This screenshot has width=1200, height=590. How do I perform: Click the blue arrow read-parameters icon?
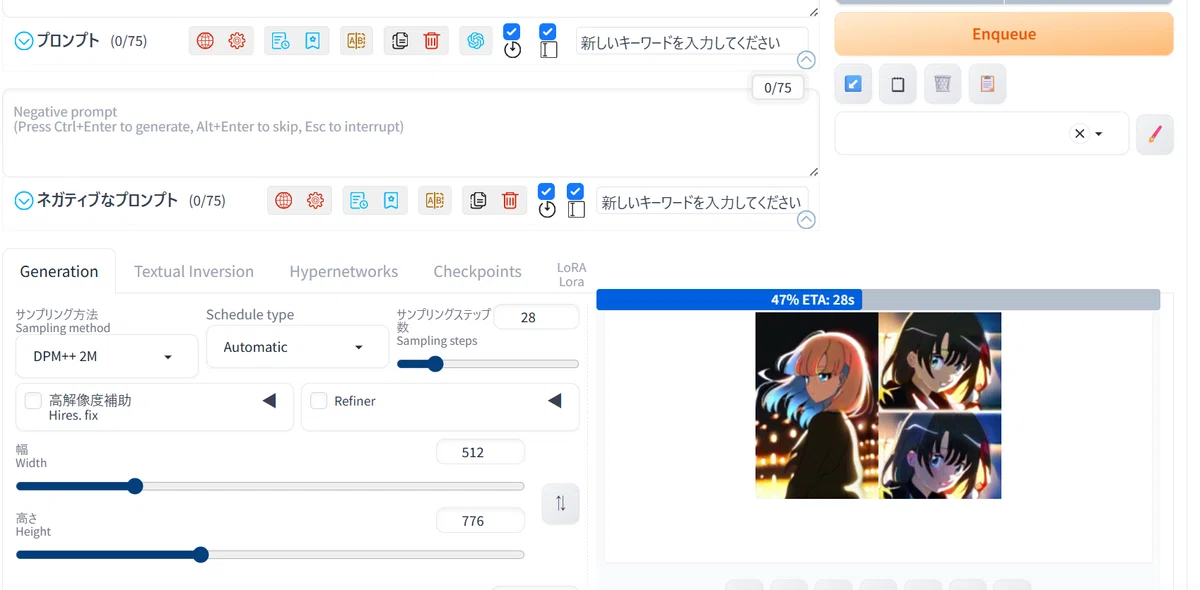click(853, 85)
